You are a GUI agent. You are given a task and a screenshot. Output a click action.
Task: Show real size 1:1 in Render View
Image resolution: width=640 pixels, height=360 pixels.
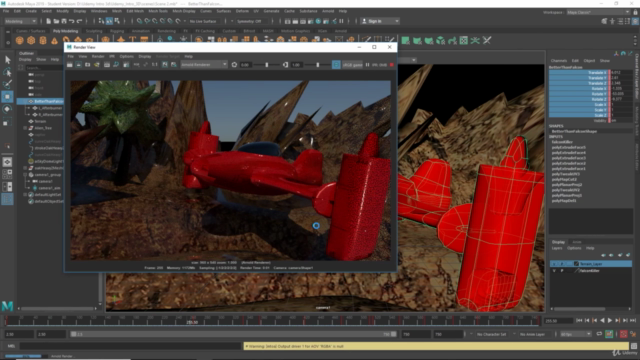(x=155, y=65)
